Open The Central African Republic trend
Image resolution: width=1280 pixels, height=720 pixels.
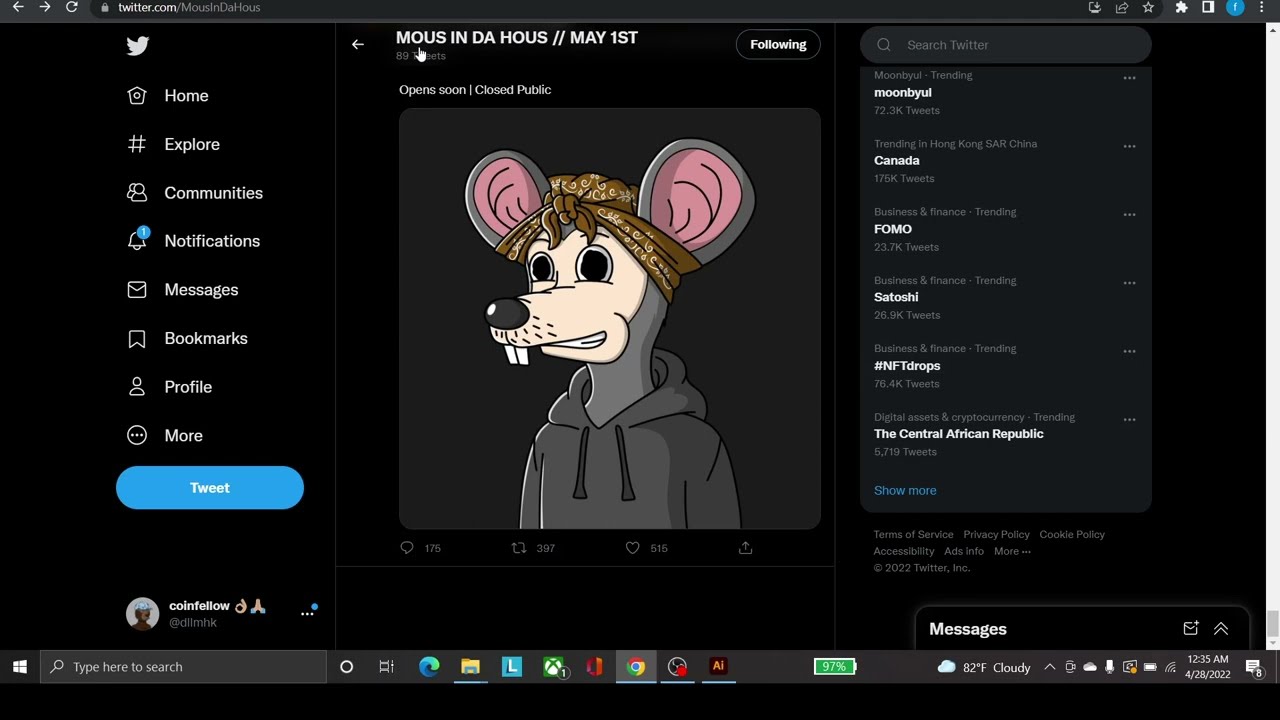[959, 434]
